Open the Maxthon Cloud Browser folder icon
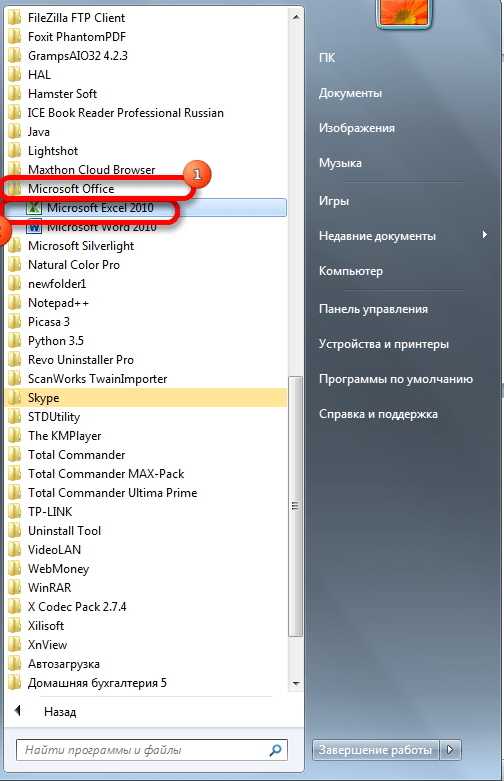Screen dimensions: 504x781 pyautogui.click(x=15, y=170)
